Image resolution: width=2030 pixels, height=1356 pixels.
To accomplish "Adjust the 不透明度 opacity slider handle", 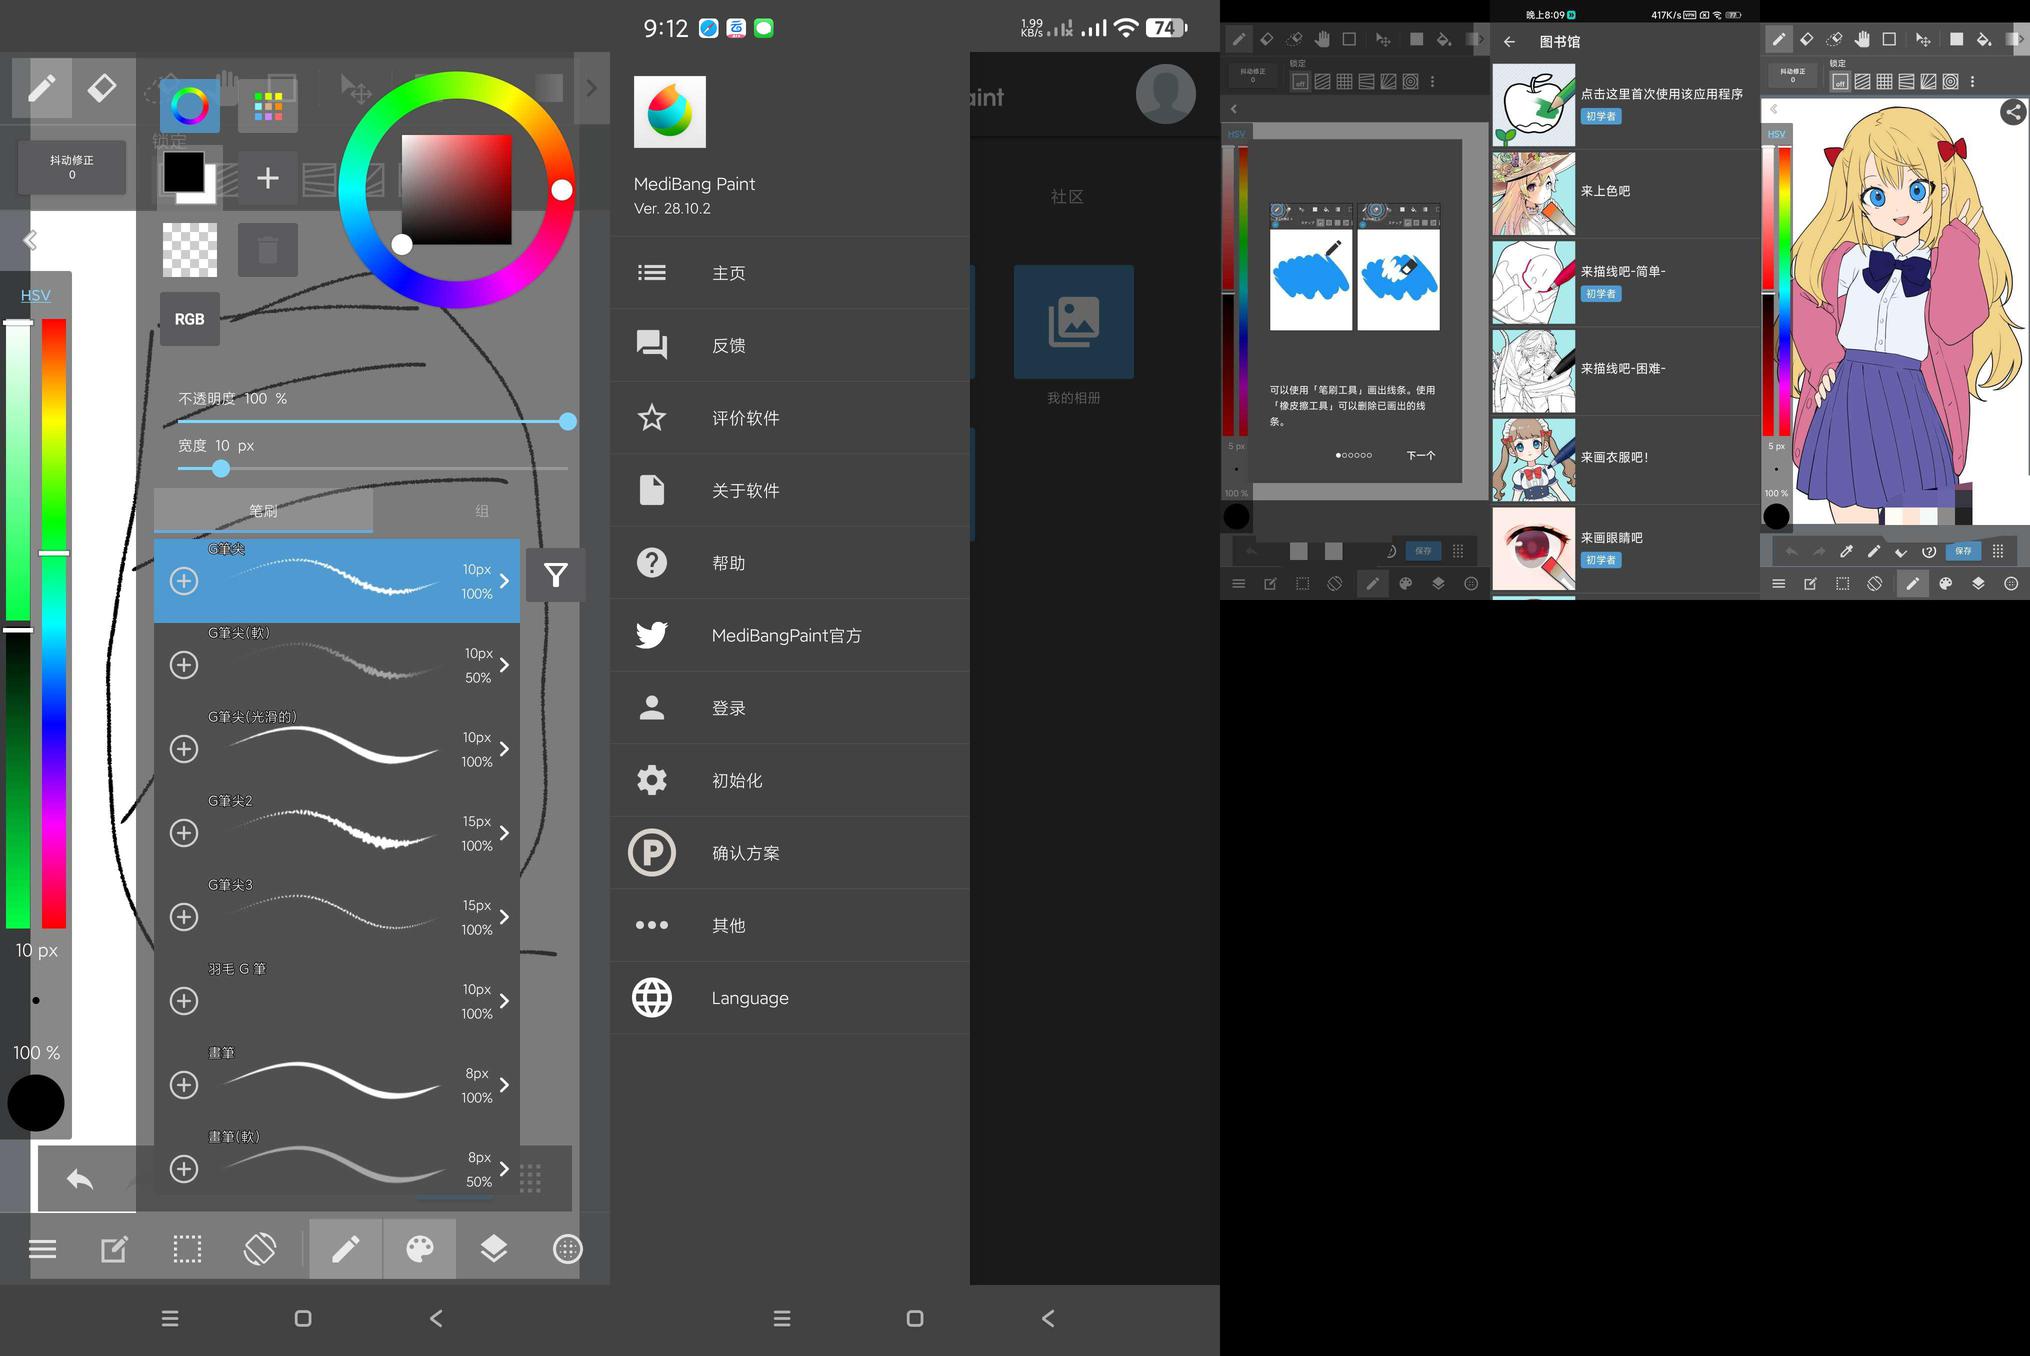I will tap(568, 422).
